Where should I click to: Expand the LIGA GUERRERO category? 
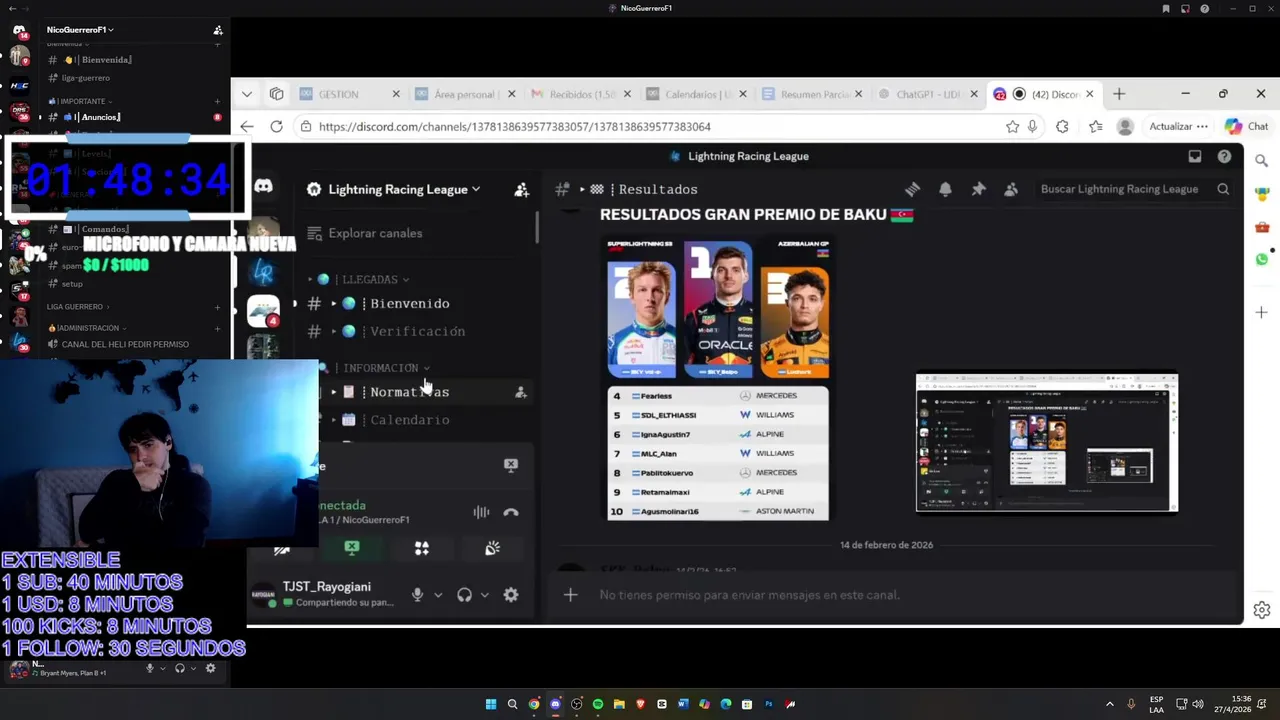[x=78, y=307]
